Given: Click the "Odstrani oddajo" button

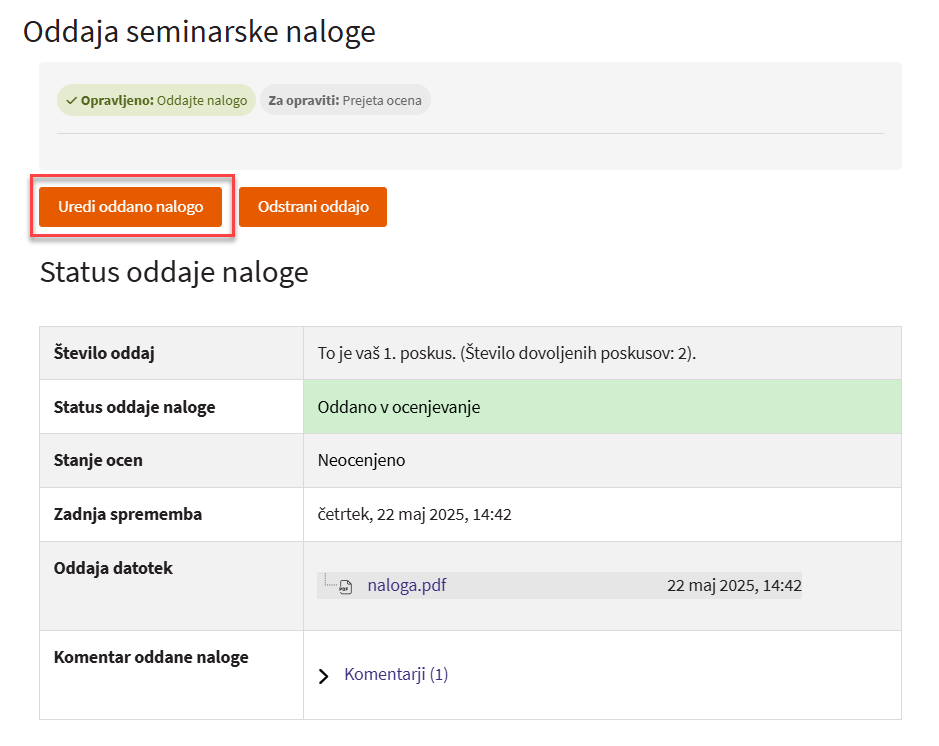Looking at the screenshot, I should click(313, 207).
